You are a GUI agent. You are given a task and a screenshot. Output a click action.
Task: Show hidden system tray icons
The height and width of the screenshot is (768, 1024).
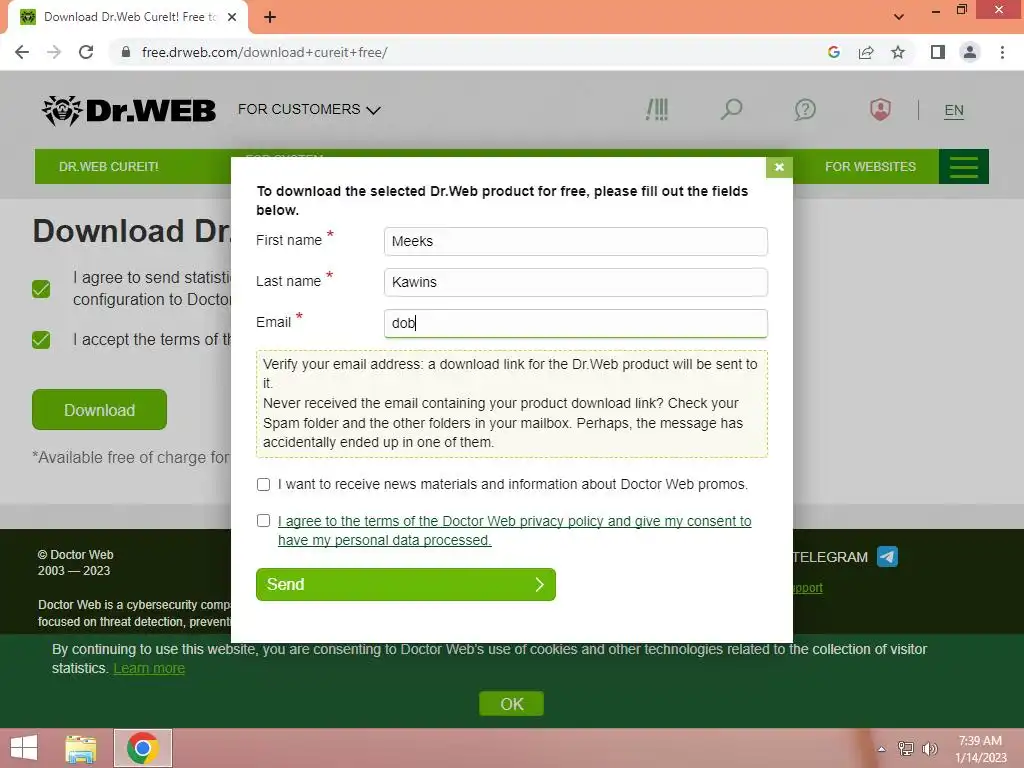tap(881, 749)
